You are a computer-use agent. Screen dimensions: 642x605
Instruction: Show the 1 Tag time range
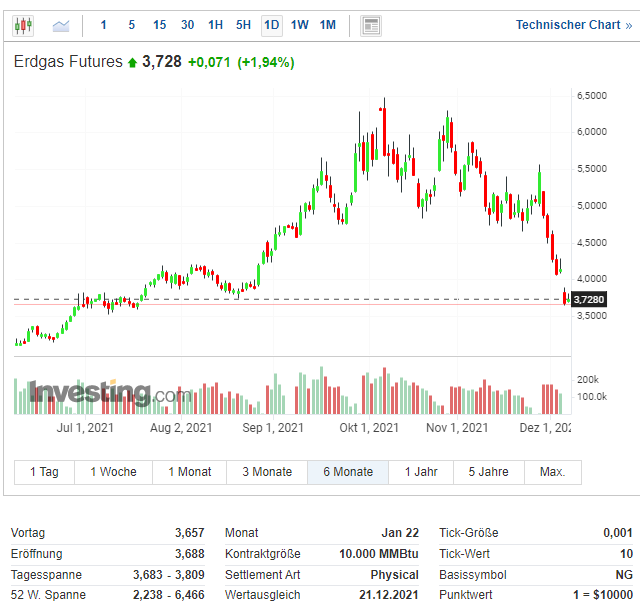click(x=44, y=472)
